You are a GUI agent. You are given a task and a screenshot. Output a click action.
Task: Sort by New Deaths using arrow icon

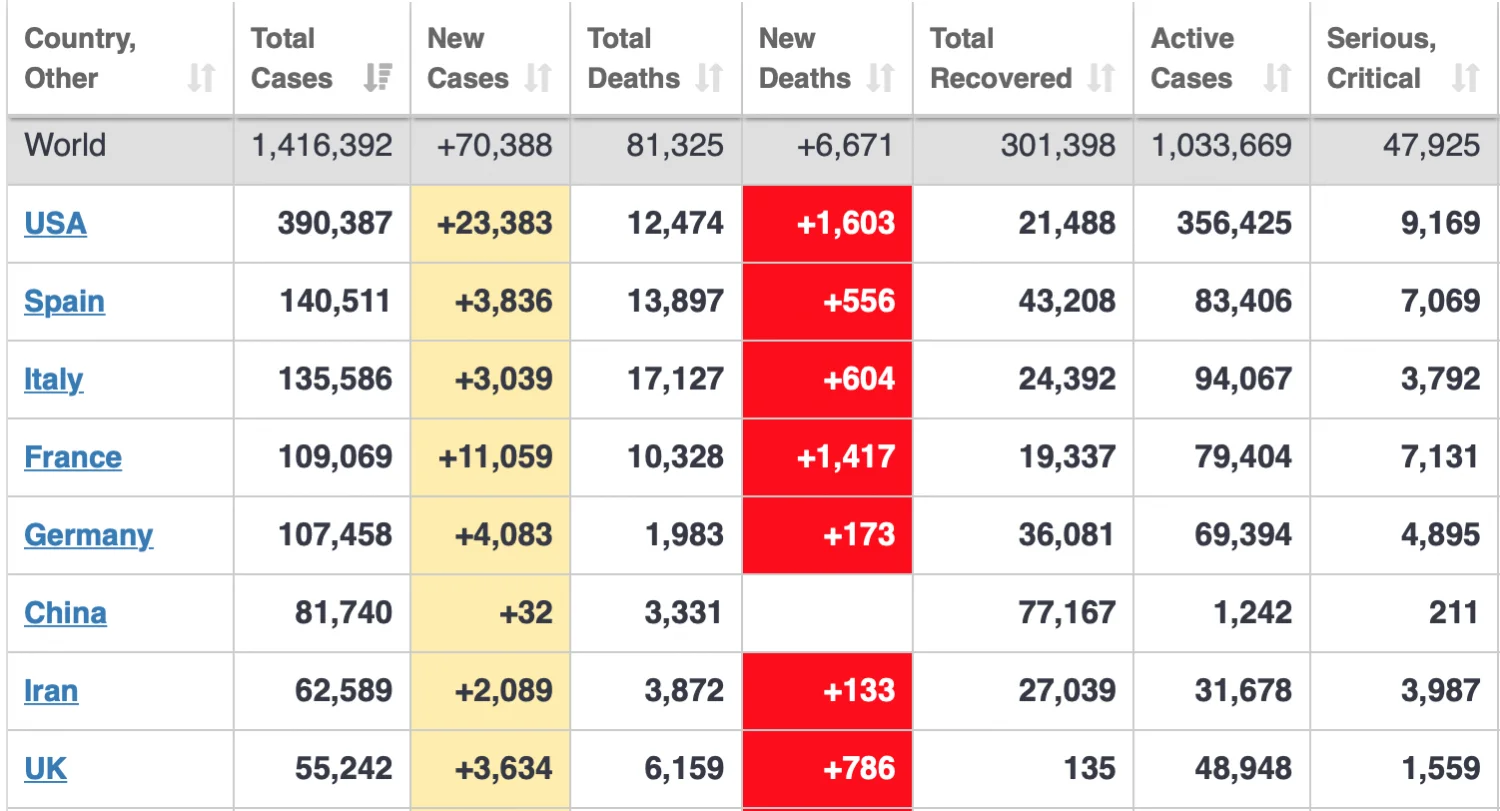(x=880, y=78)
